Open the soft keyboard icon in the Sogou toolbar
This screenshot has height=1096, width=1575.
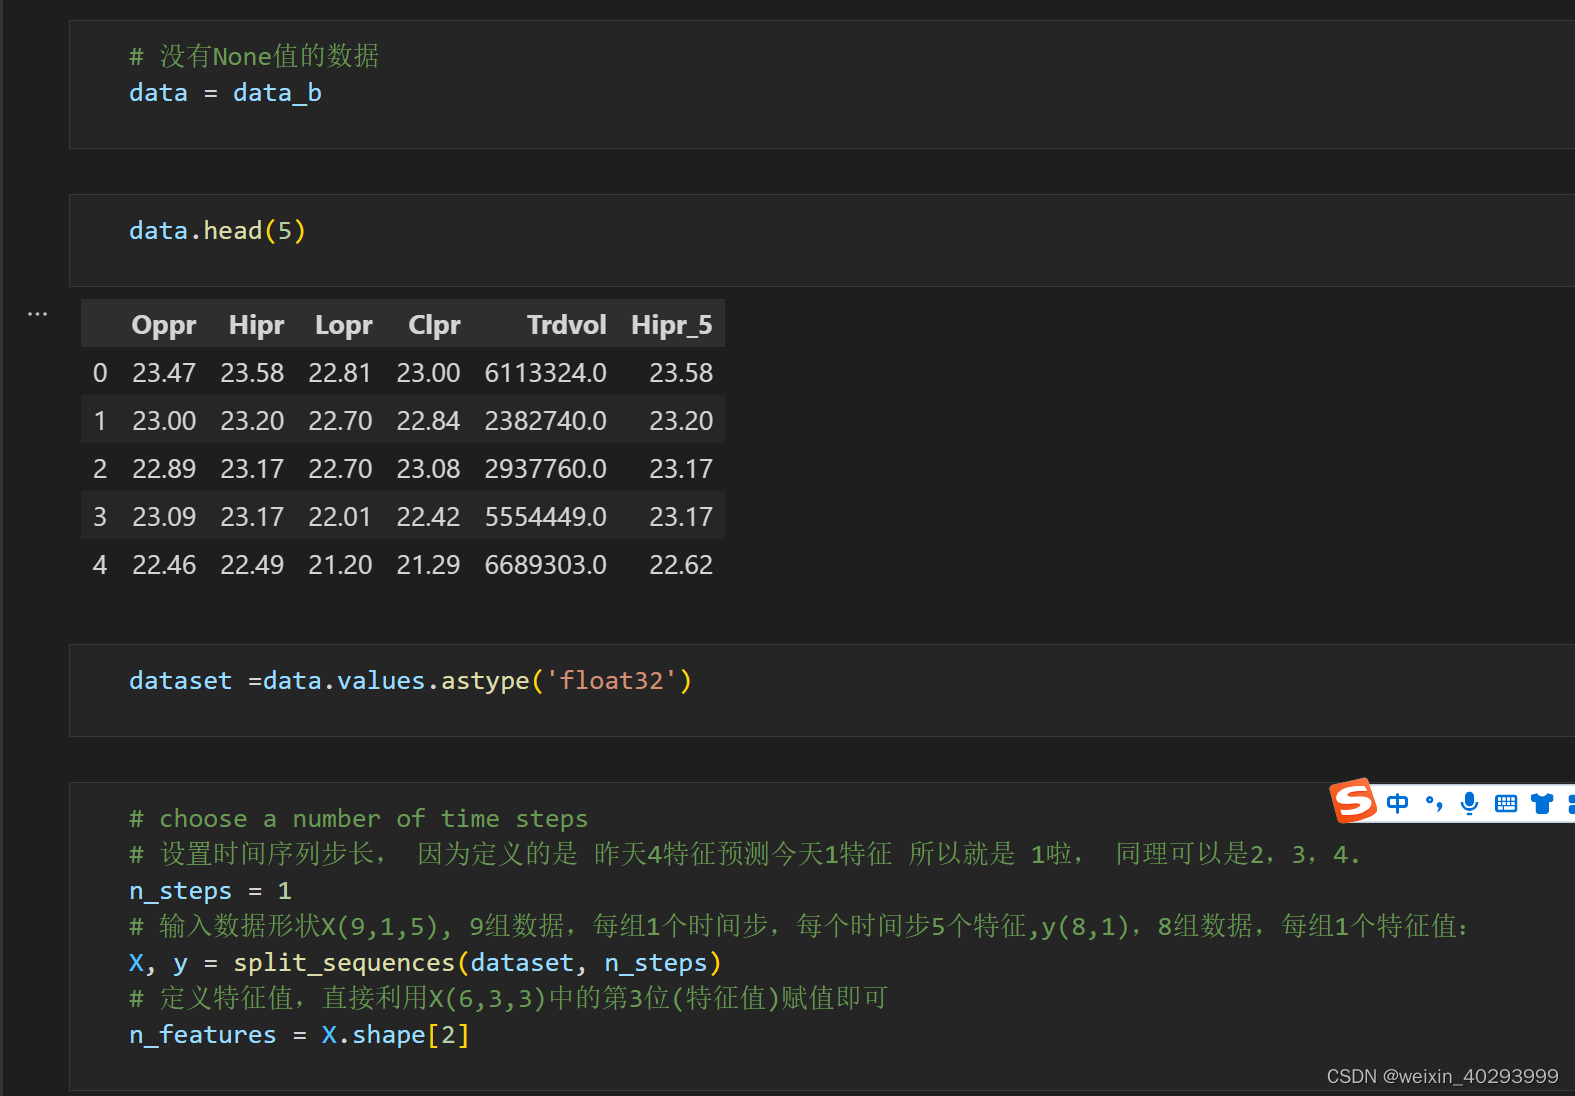click(x=1506, y=803)
